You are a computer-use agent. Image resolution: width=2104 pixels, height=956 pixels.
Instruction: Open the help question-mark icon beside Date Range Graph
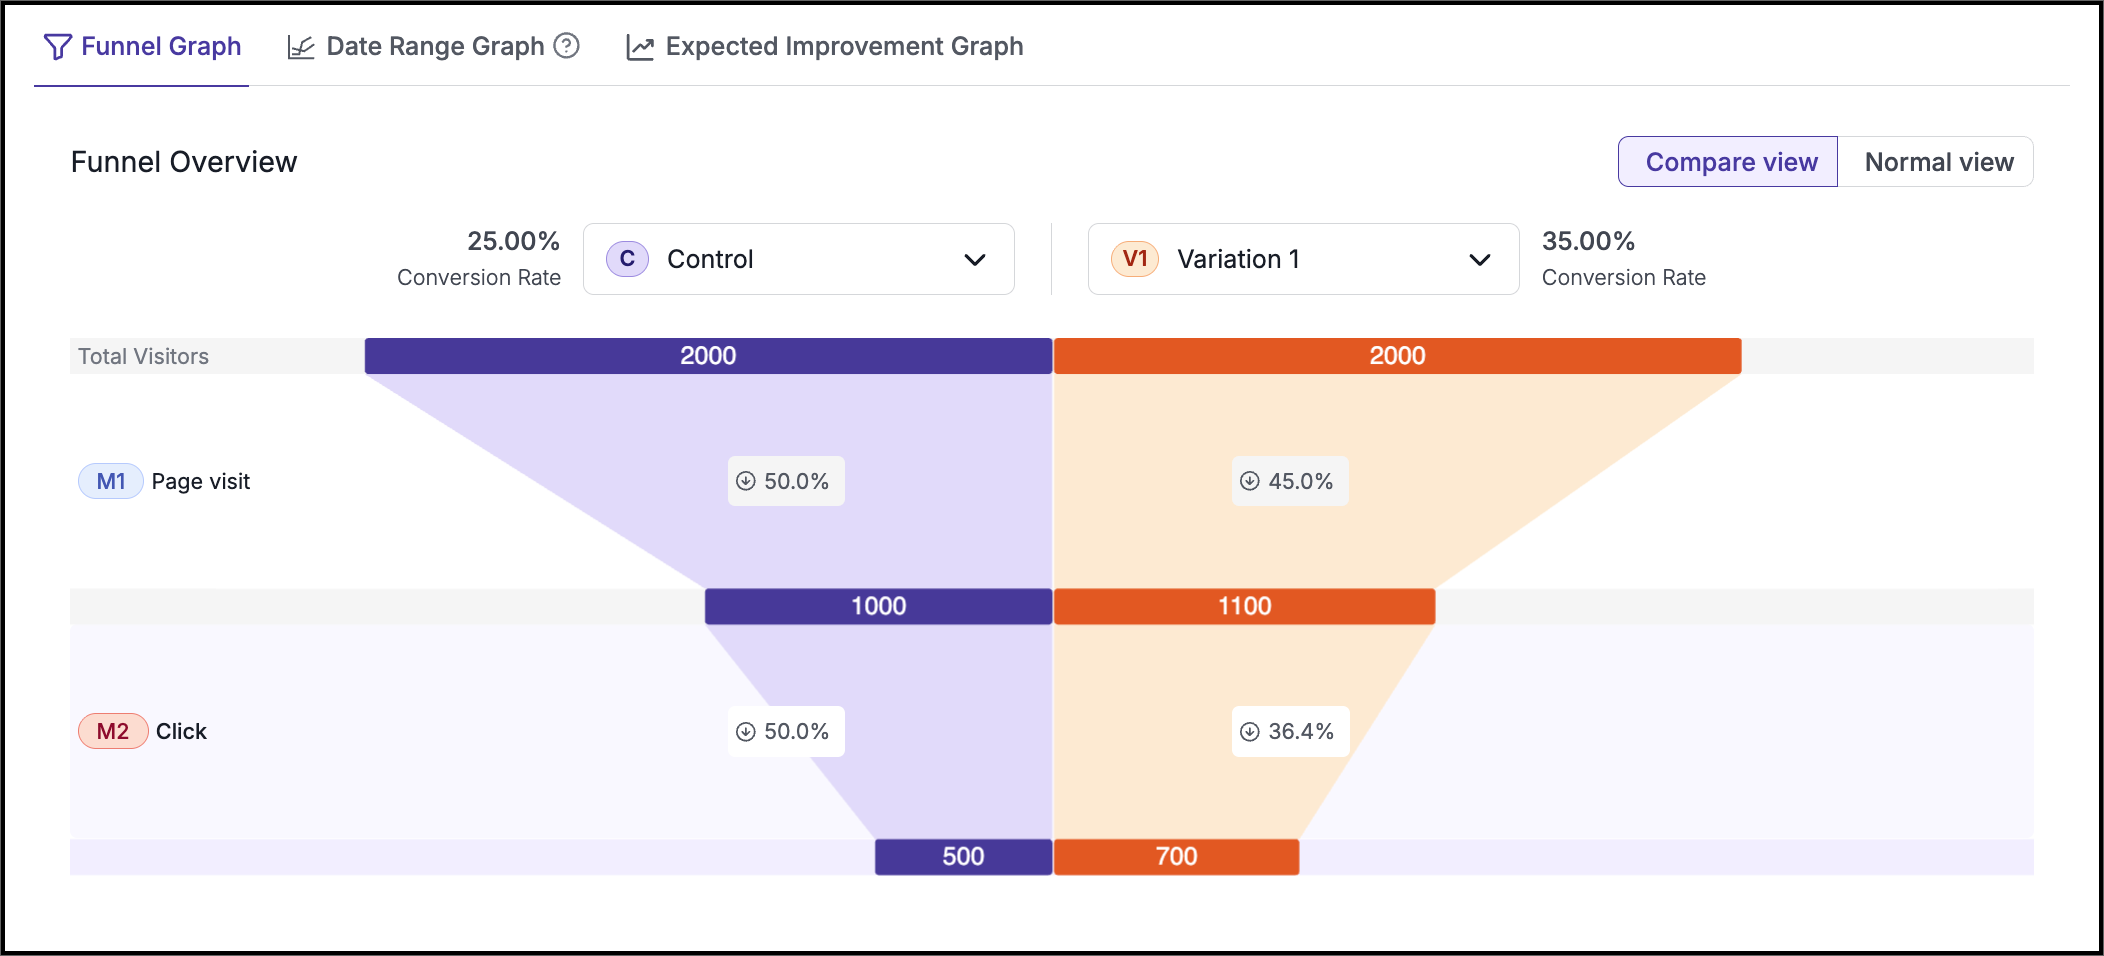tap(567, 46)
